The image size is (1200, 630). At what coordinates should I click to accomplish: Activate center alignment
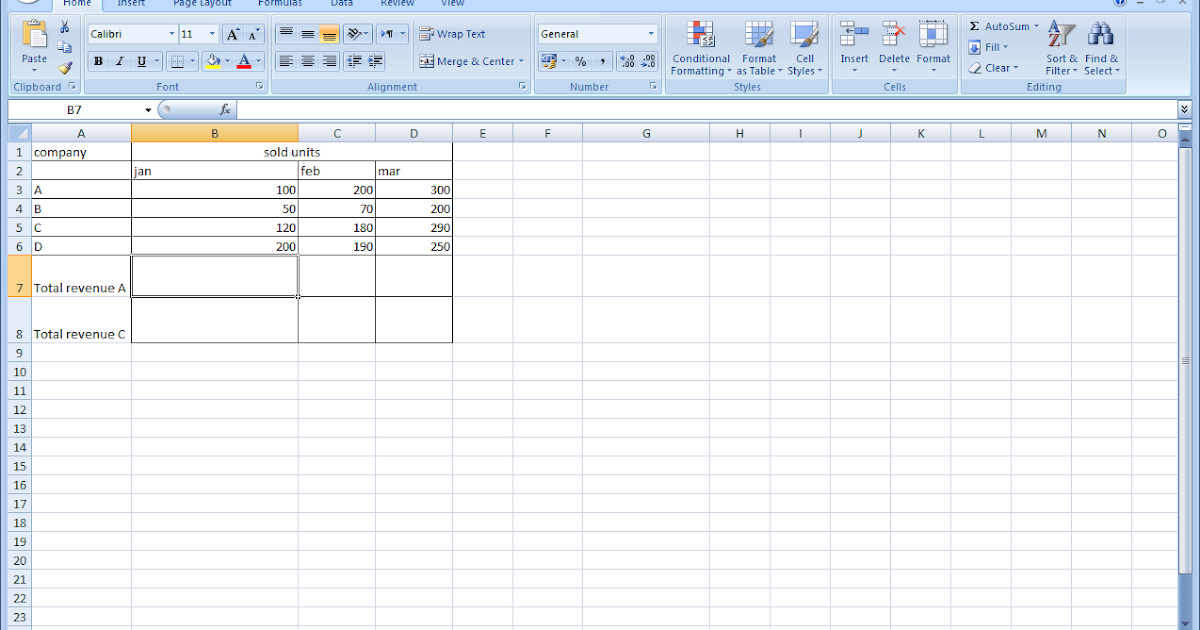(x=306, y=61)
